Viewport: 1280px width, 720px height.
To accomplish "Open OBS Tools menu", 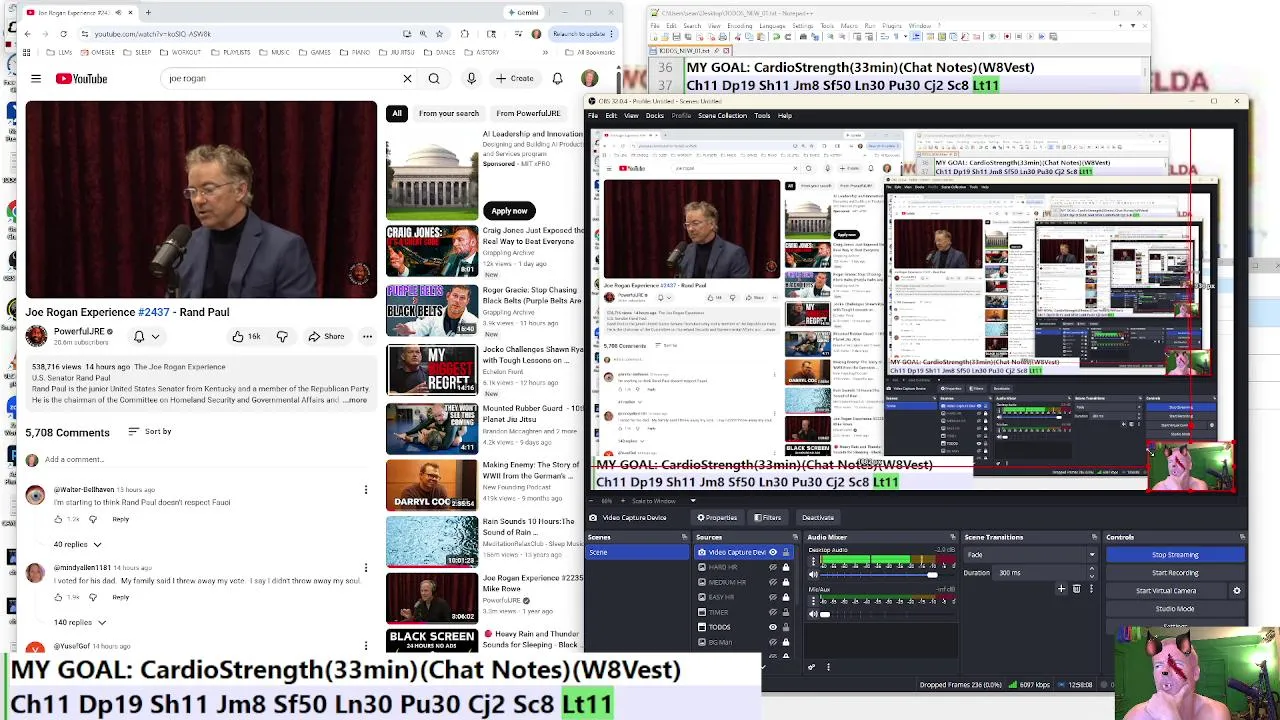I will [x=762, y=116].
